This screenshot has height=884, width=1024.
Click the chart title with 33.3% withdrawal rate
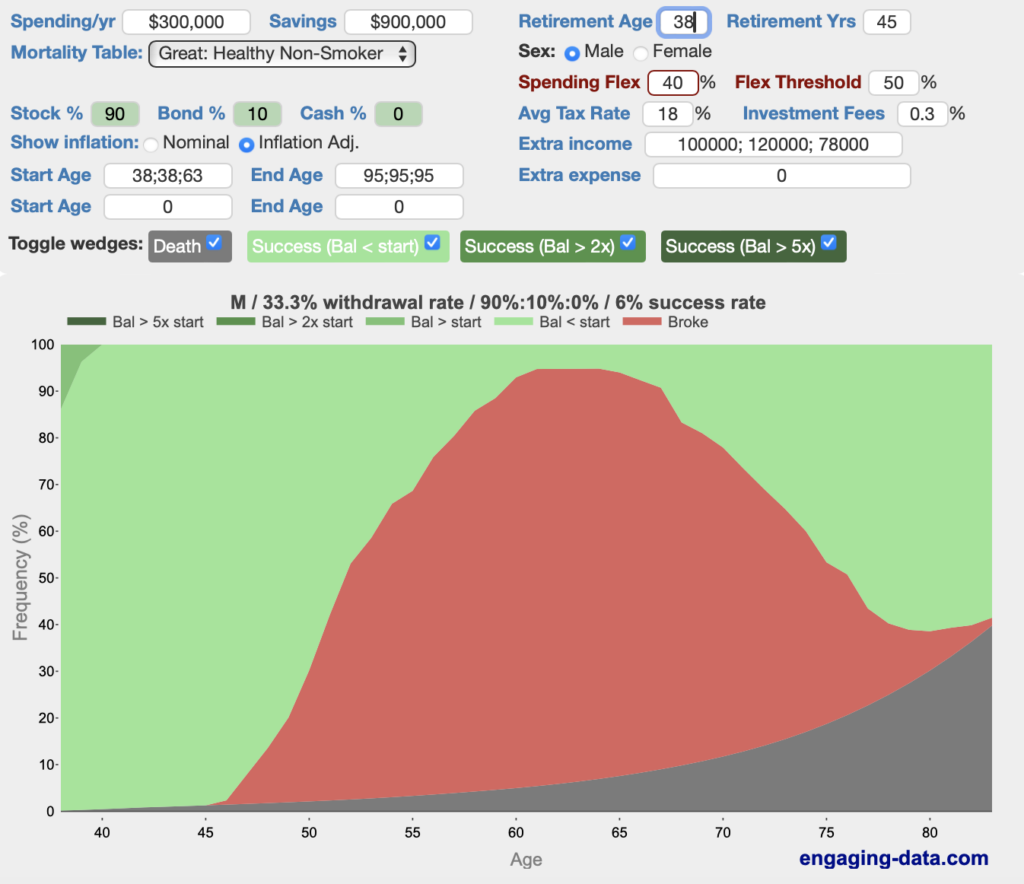tap(498, 302)
